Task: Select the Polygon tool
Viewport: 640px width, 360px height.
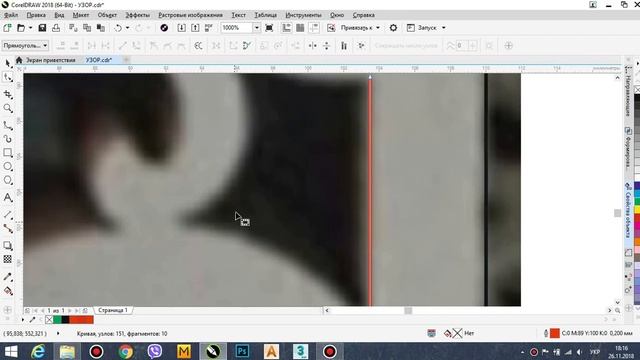Action: [x=8, y=180]
